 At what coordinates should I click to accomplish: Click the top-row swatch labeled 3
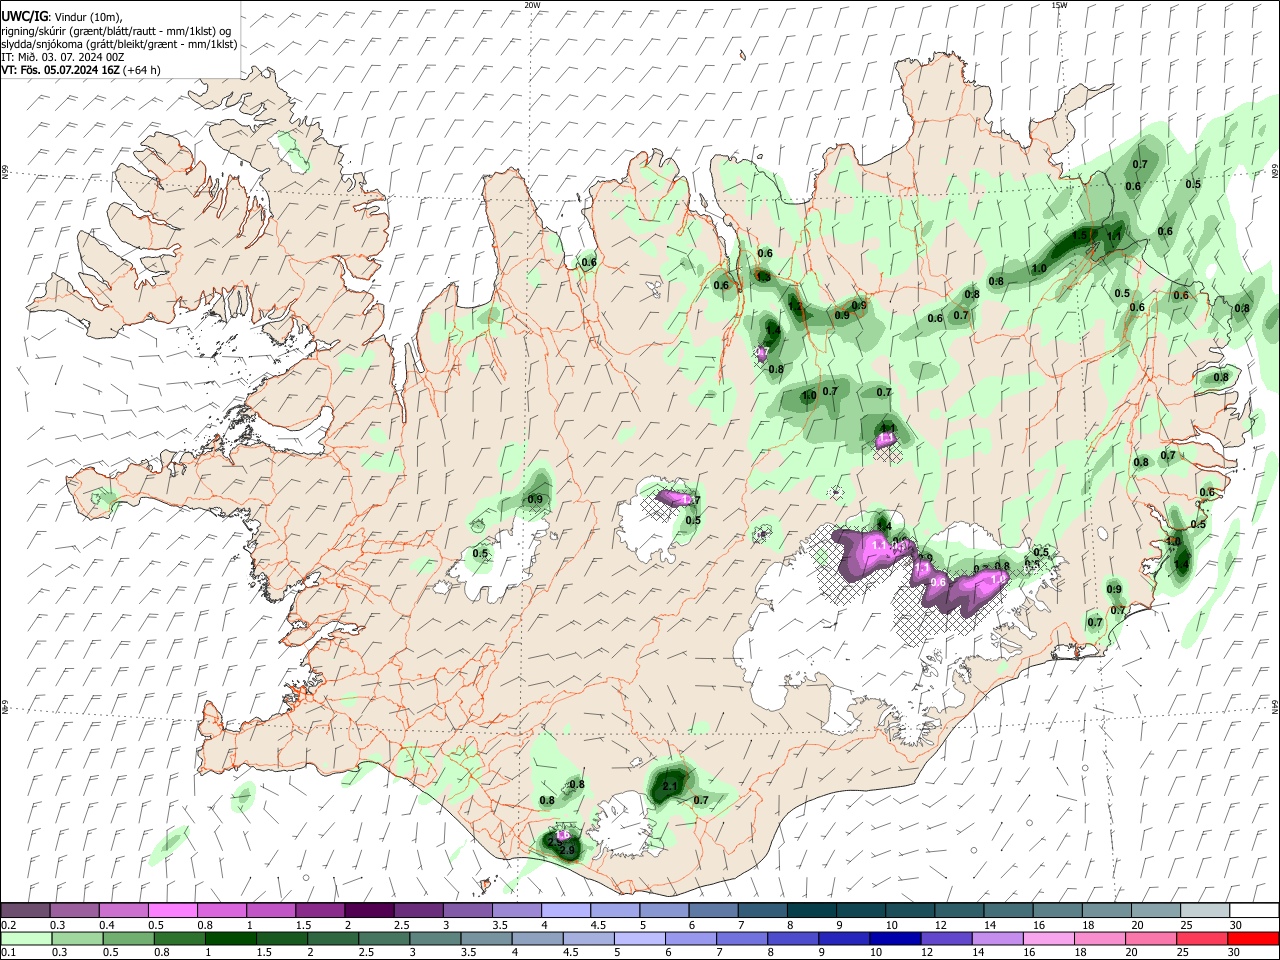[466, 910]
